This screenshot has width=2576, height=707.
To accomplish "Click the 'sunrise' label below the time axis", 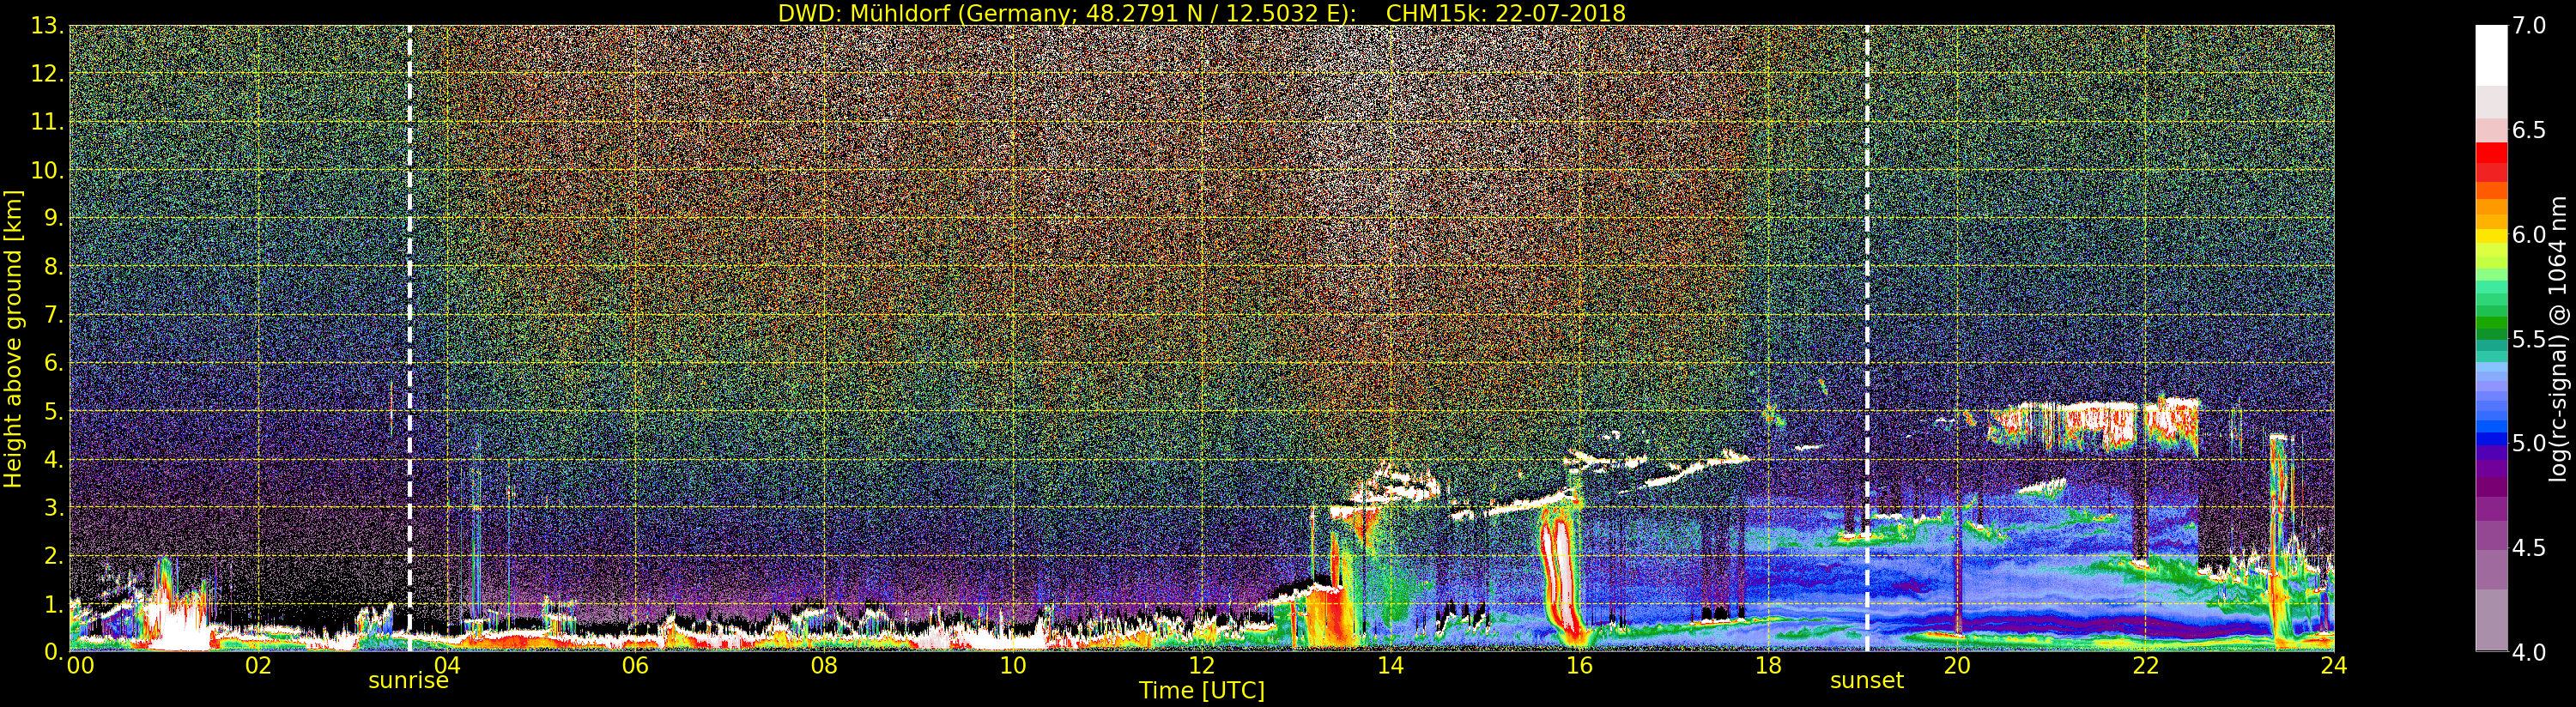I will [408, 681].
